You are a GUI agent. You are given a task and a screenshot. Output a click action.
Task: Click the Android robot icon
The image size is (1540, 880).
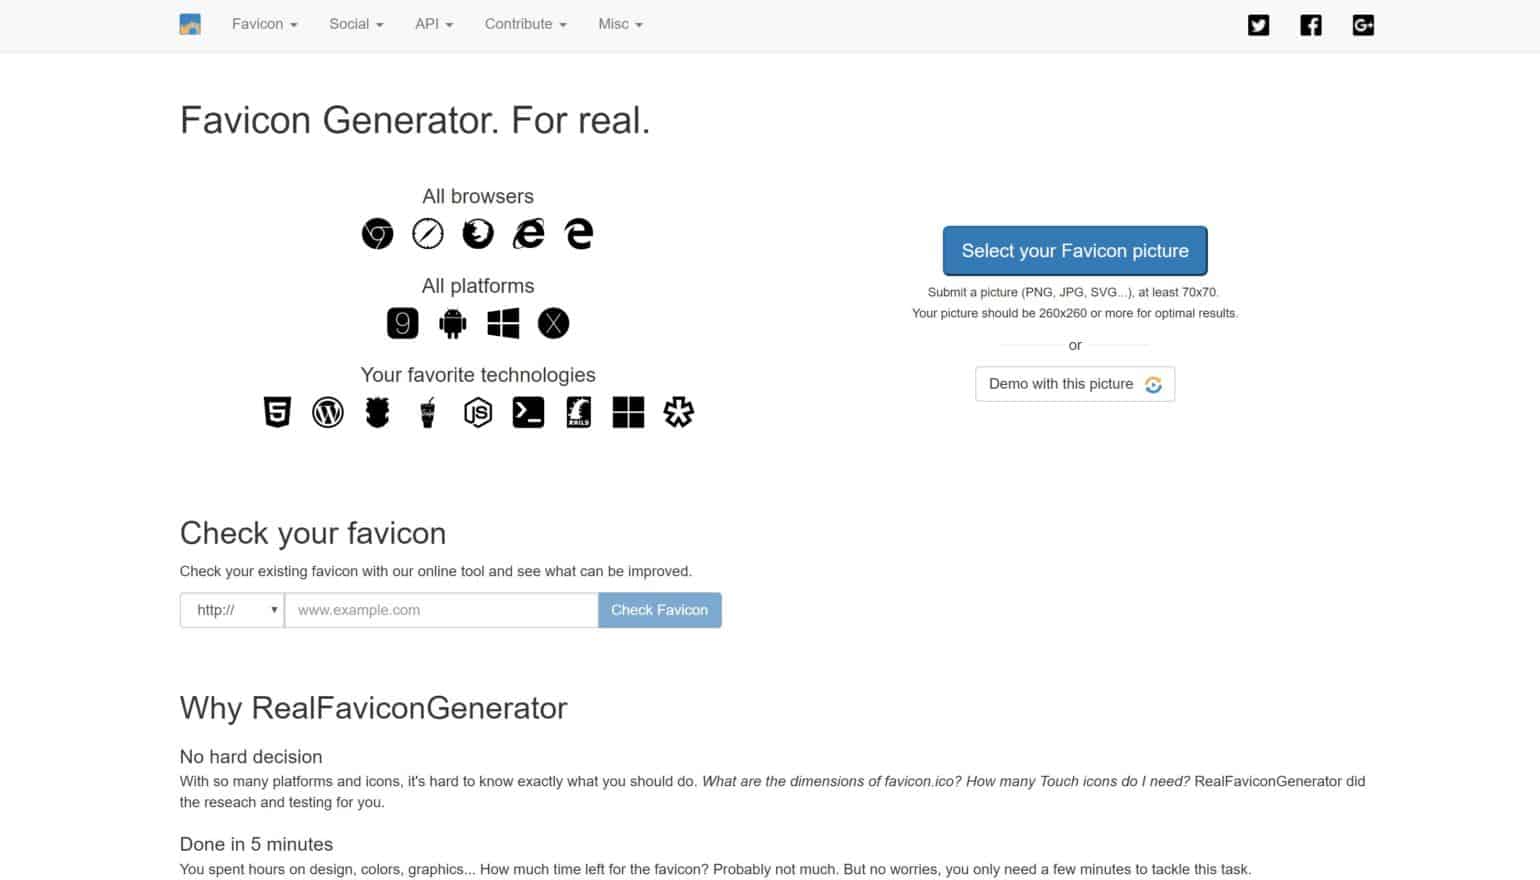coord(453,323)
